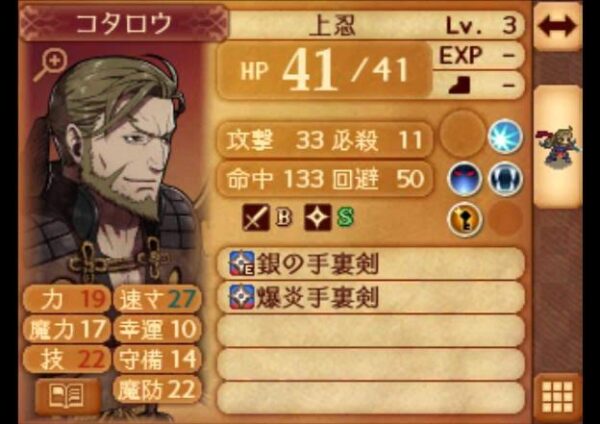
Task: Select the golden key Locktouch skill icon
Action: pyautogui.click(x=465, y=220)
